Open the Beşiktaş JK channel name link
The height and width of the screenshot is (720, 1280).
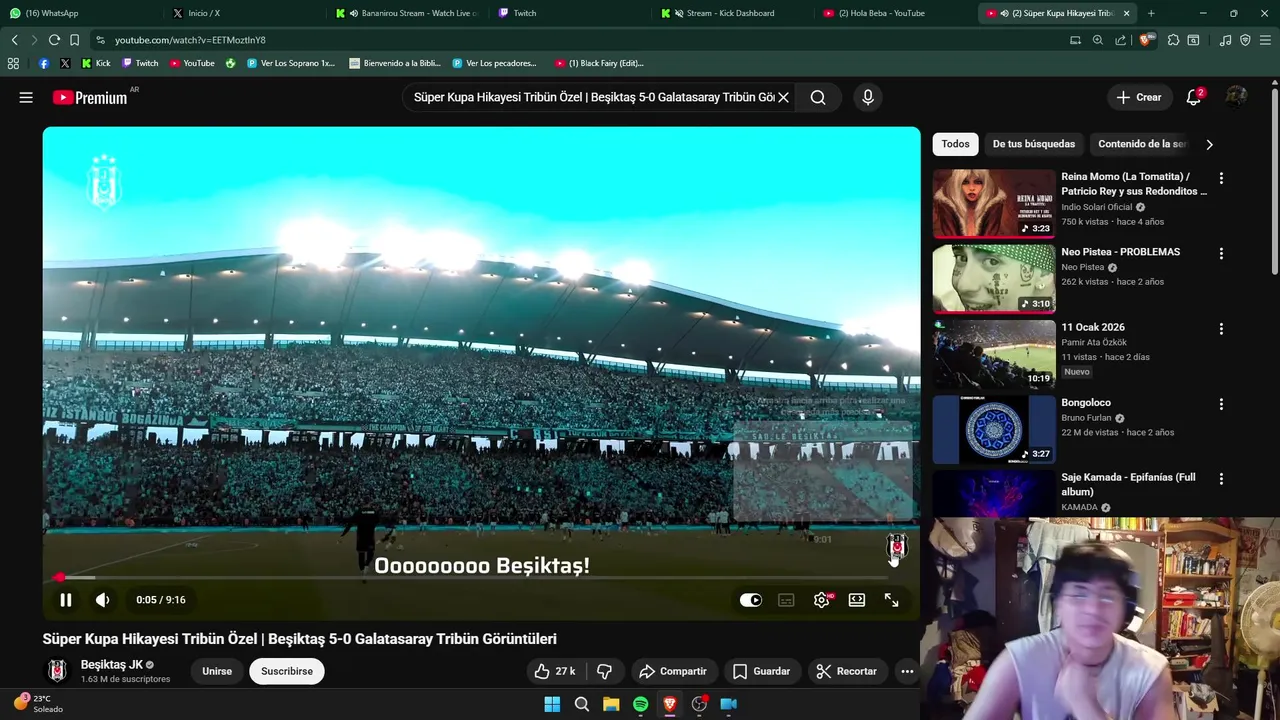click(x=111, y=665)
